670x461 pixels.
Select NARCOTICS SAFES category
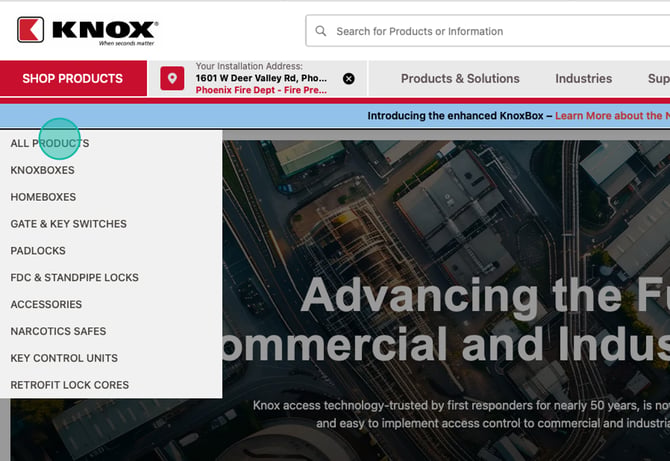click(x=58, y=332)
